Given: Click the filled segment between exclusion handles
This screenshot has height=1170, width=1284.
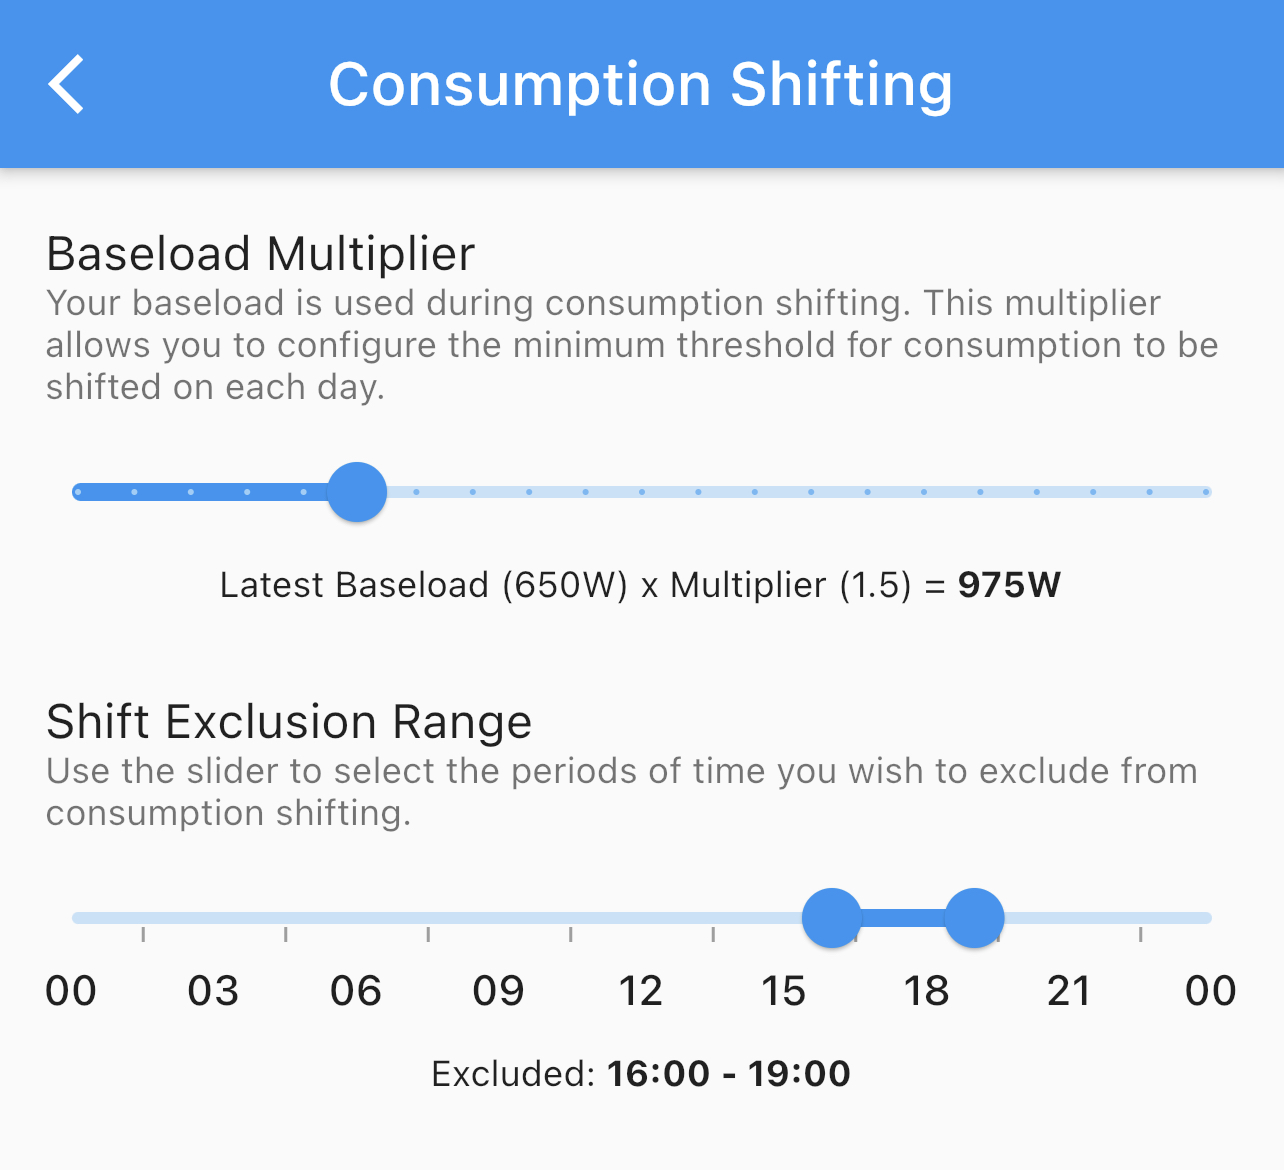Looking at the screenshot, I should (x=903, y=918).
